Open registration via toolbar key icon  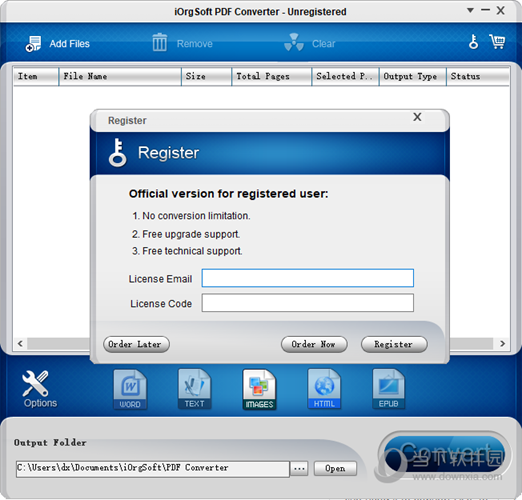click(473, 42)
